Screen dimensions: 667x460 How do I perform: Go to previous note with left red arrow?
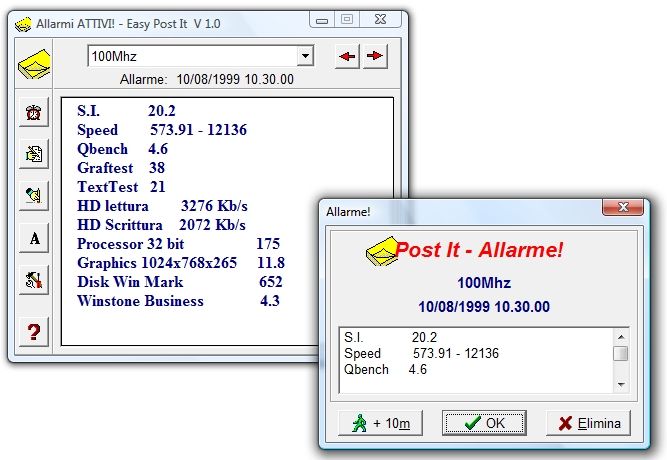347,56
